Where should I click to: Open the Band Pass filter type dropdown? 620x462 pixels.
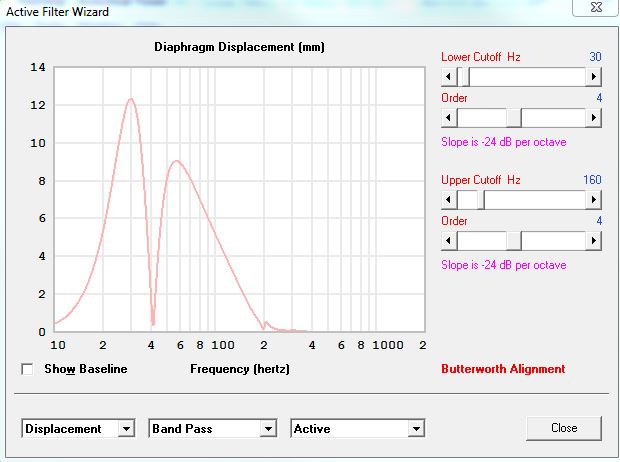pyautogui.click(x=213, y=428)
